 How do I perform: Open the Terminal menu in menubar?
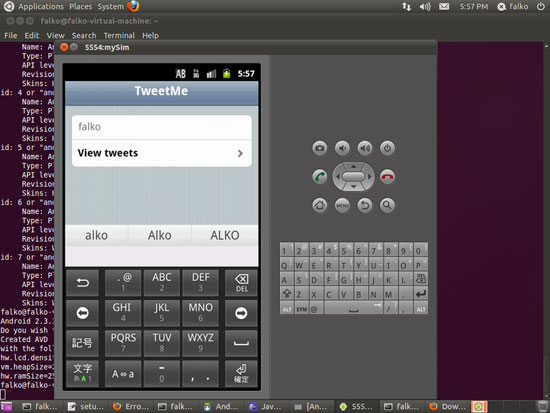(119, 35)
